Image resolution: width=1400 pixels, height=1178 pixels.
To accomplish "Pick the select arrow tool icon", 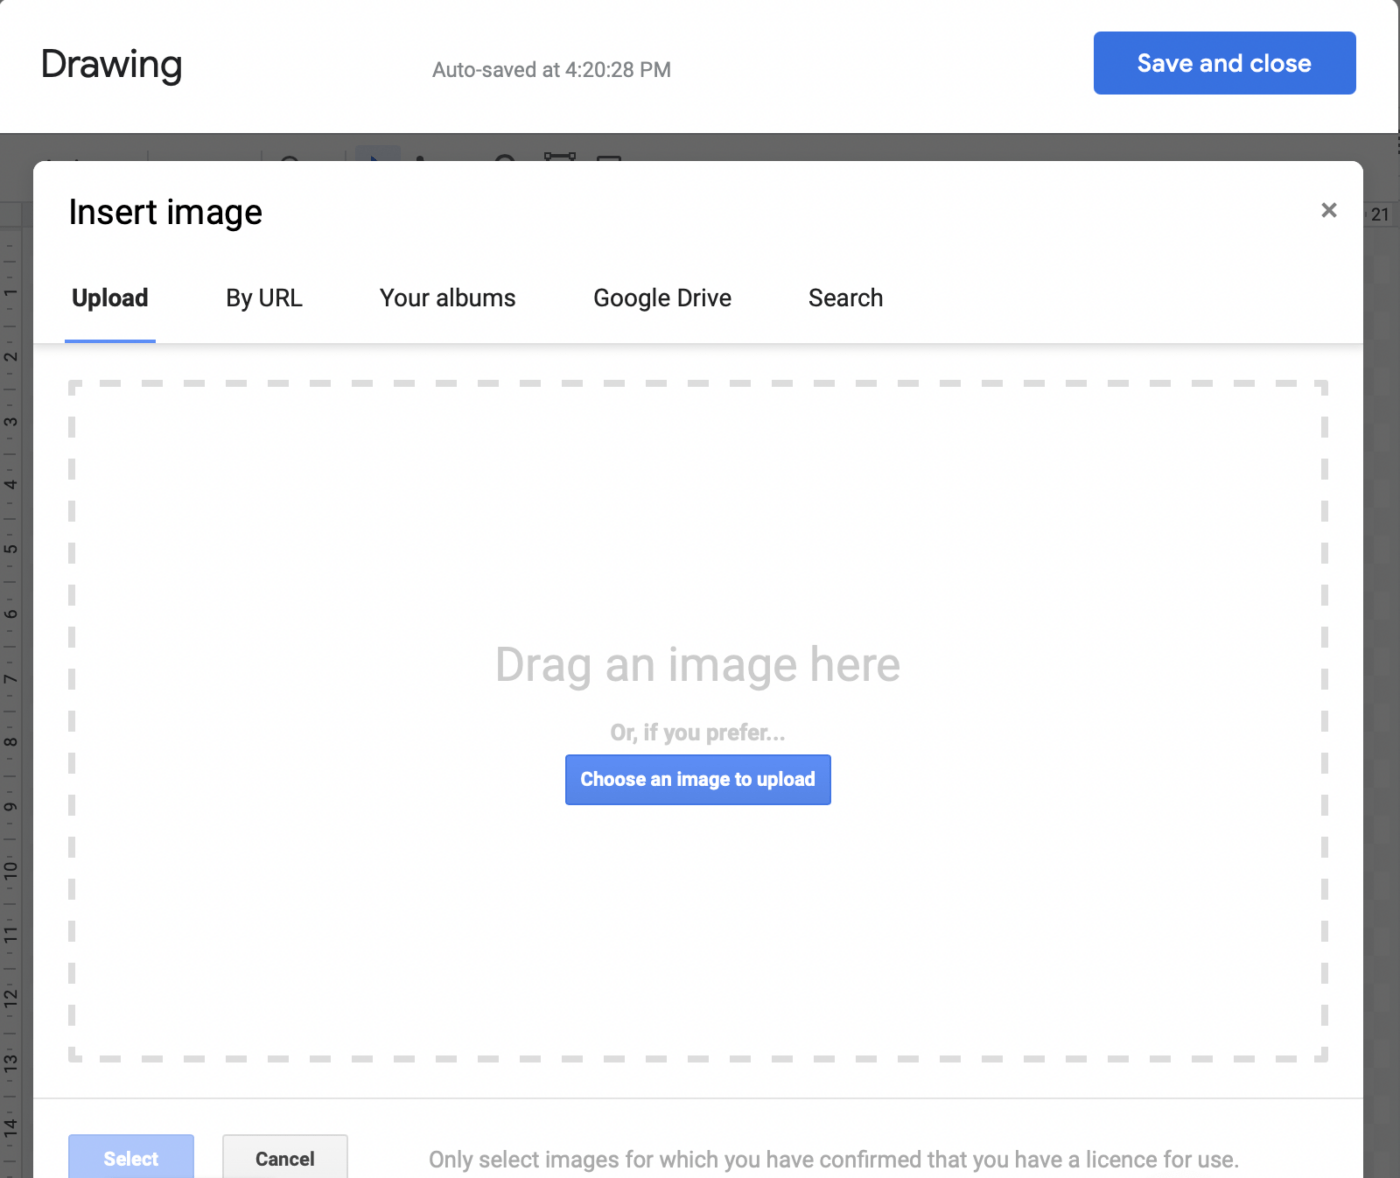I will click(377, 154).
